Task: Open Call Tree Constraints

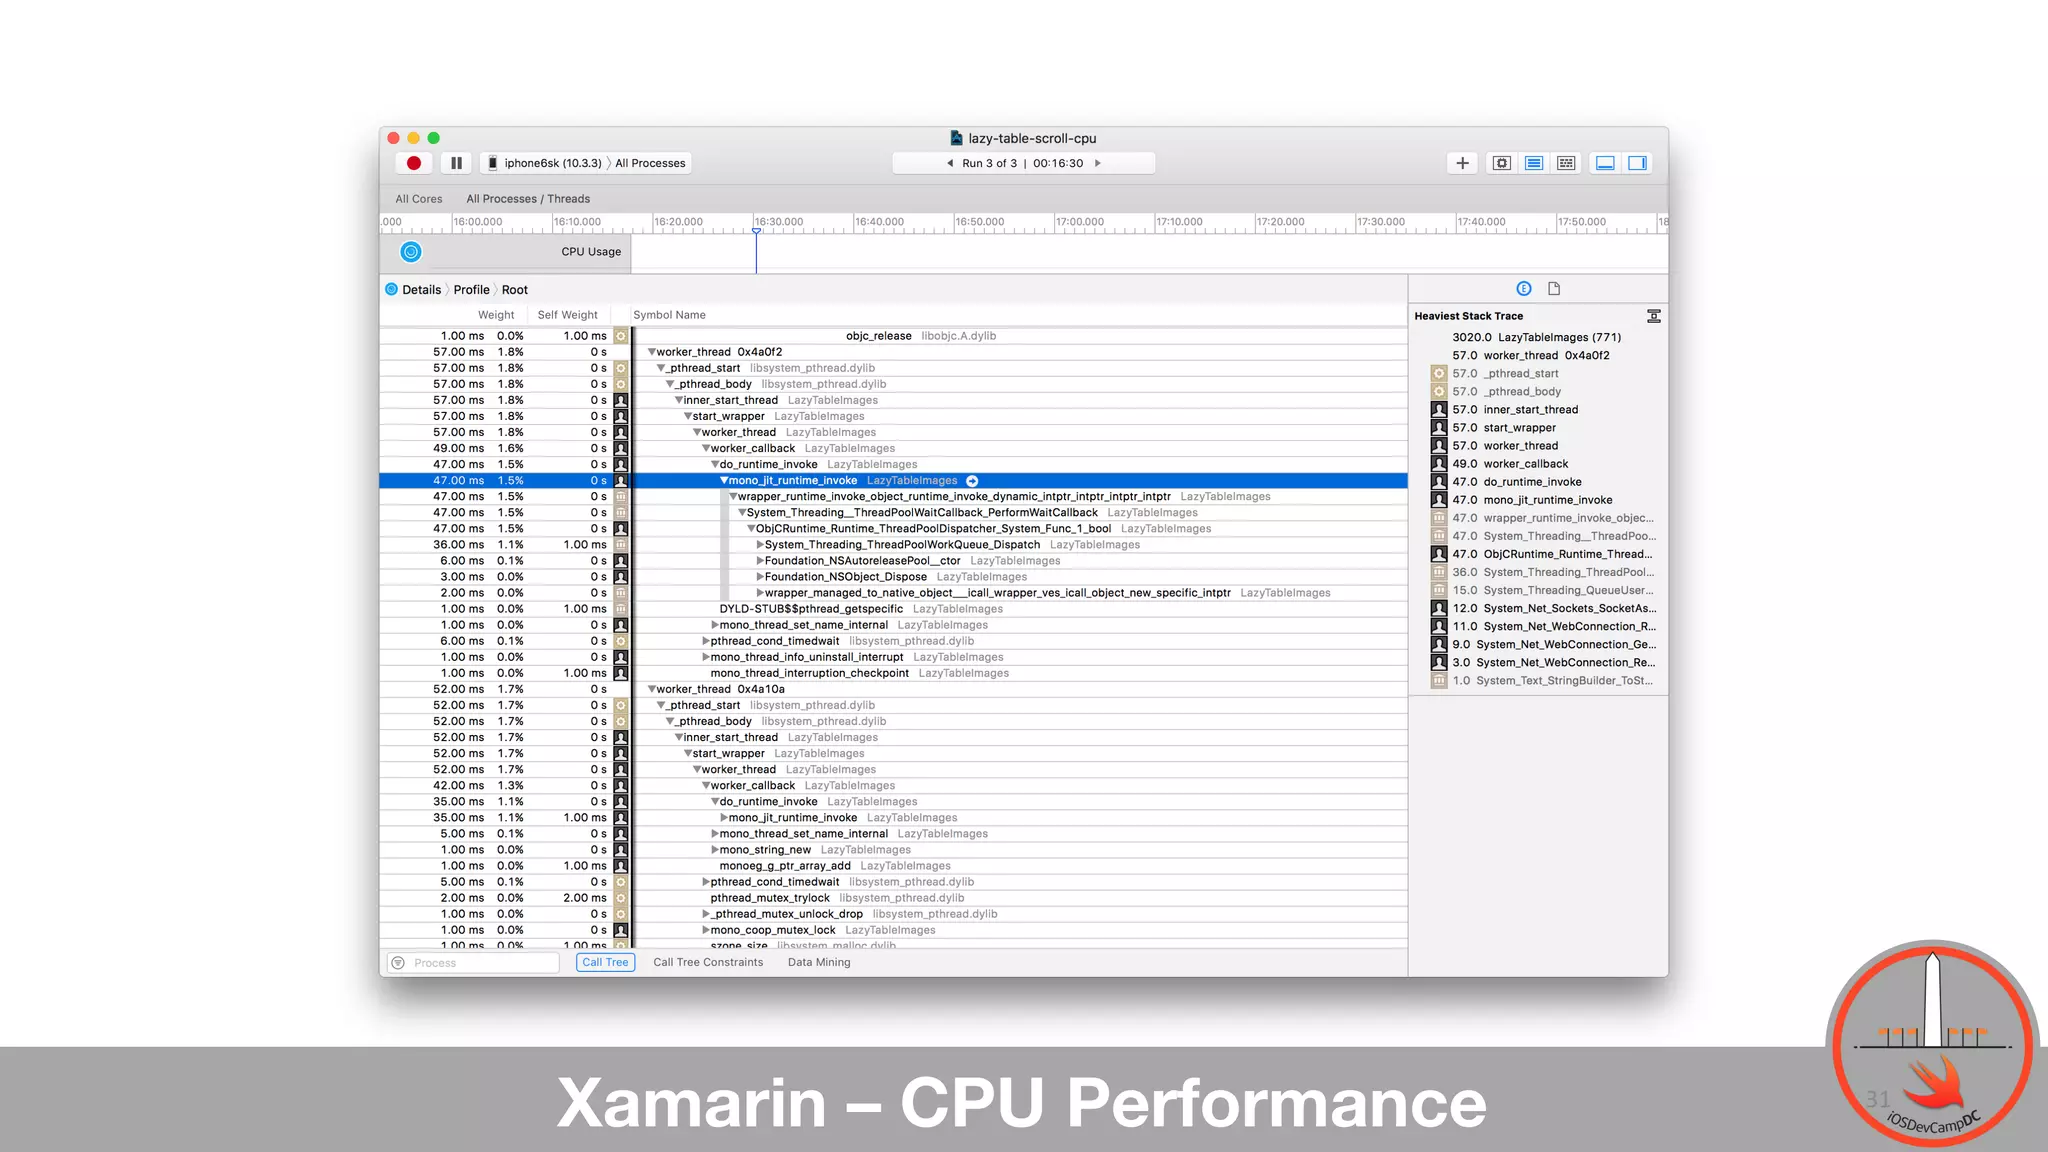Action: pos(708,963)
